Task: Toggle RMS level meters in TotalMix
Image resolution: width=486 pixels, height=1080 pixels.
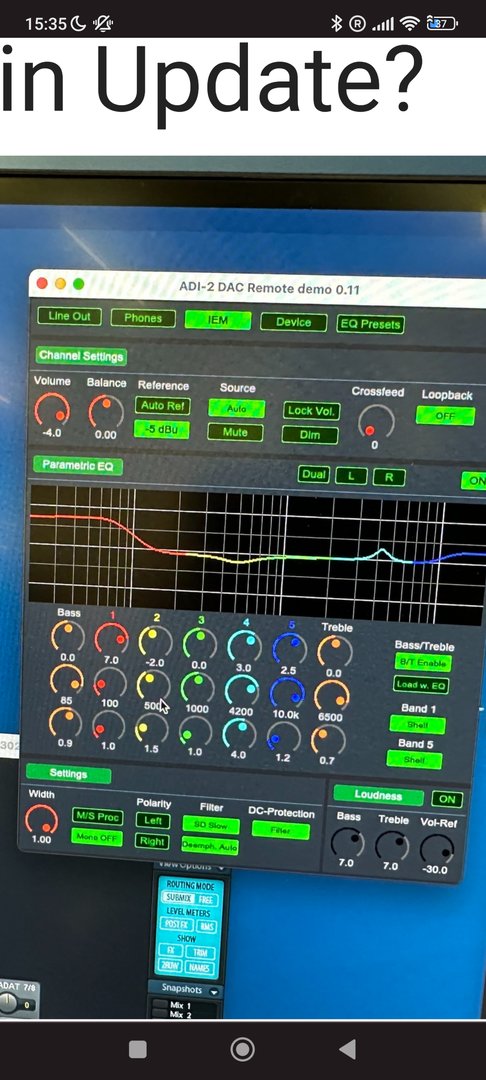Action: [x=207, y=926]
